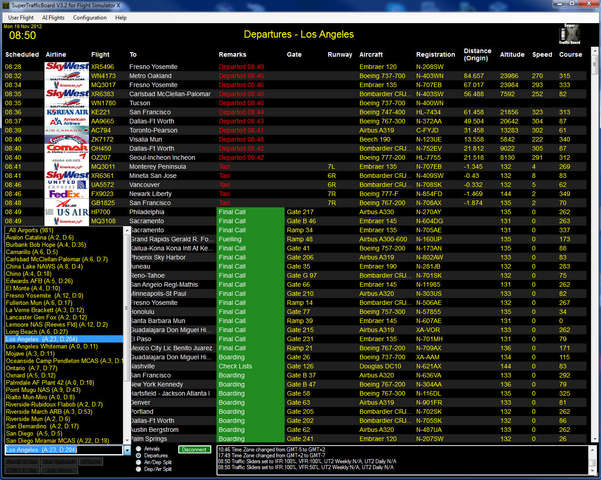Click airline logo for flight ZK7172

(x=67, y=139)
